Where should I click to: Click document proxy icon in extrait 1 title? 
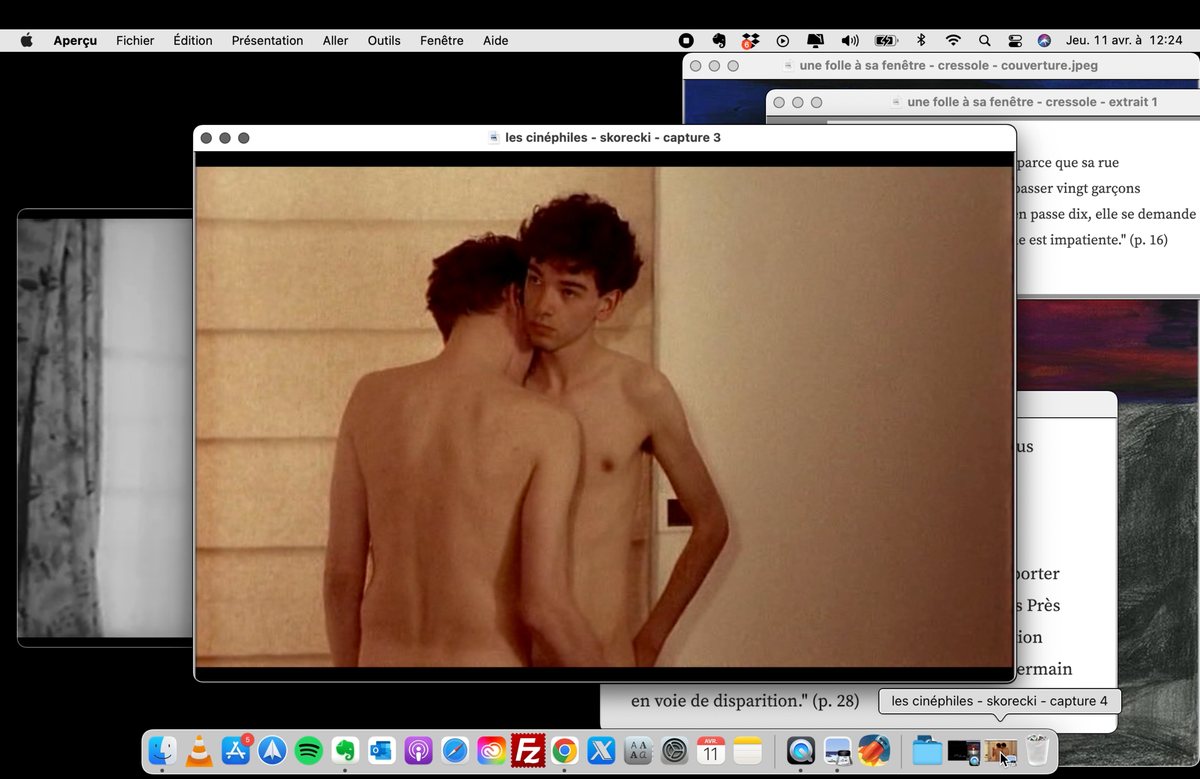click(x=897, y=102)
